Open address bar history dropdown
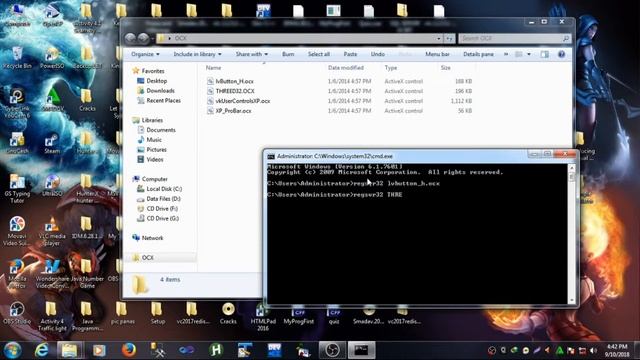 tap(439, 38)
